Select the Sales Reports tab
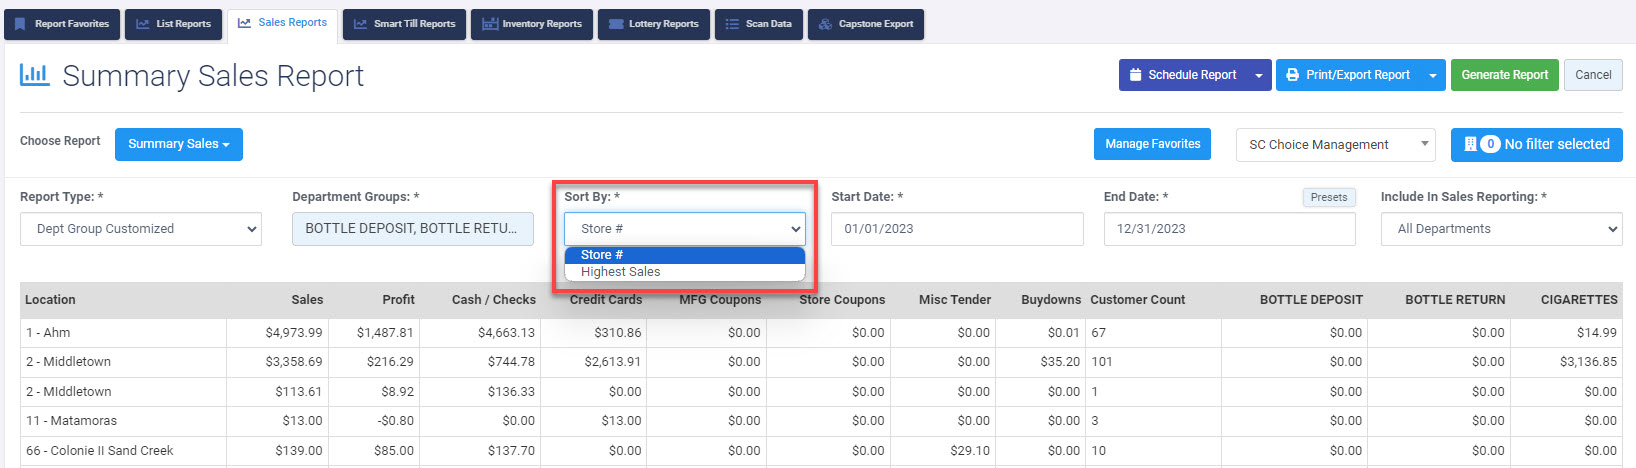Screen dimensions: 1636x468 [x=283, y=24]
